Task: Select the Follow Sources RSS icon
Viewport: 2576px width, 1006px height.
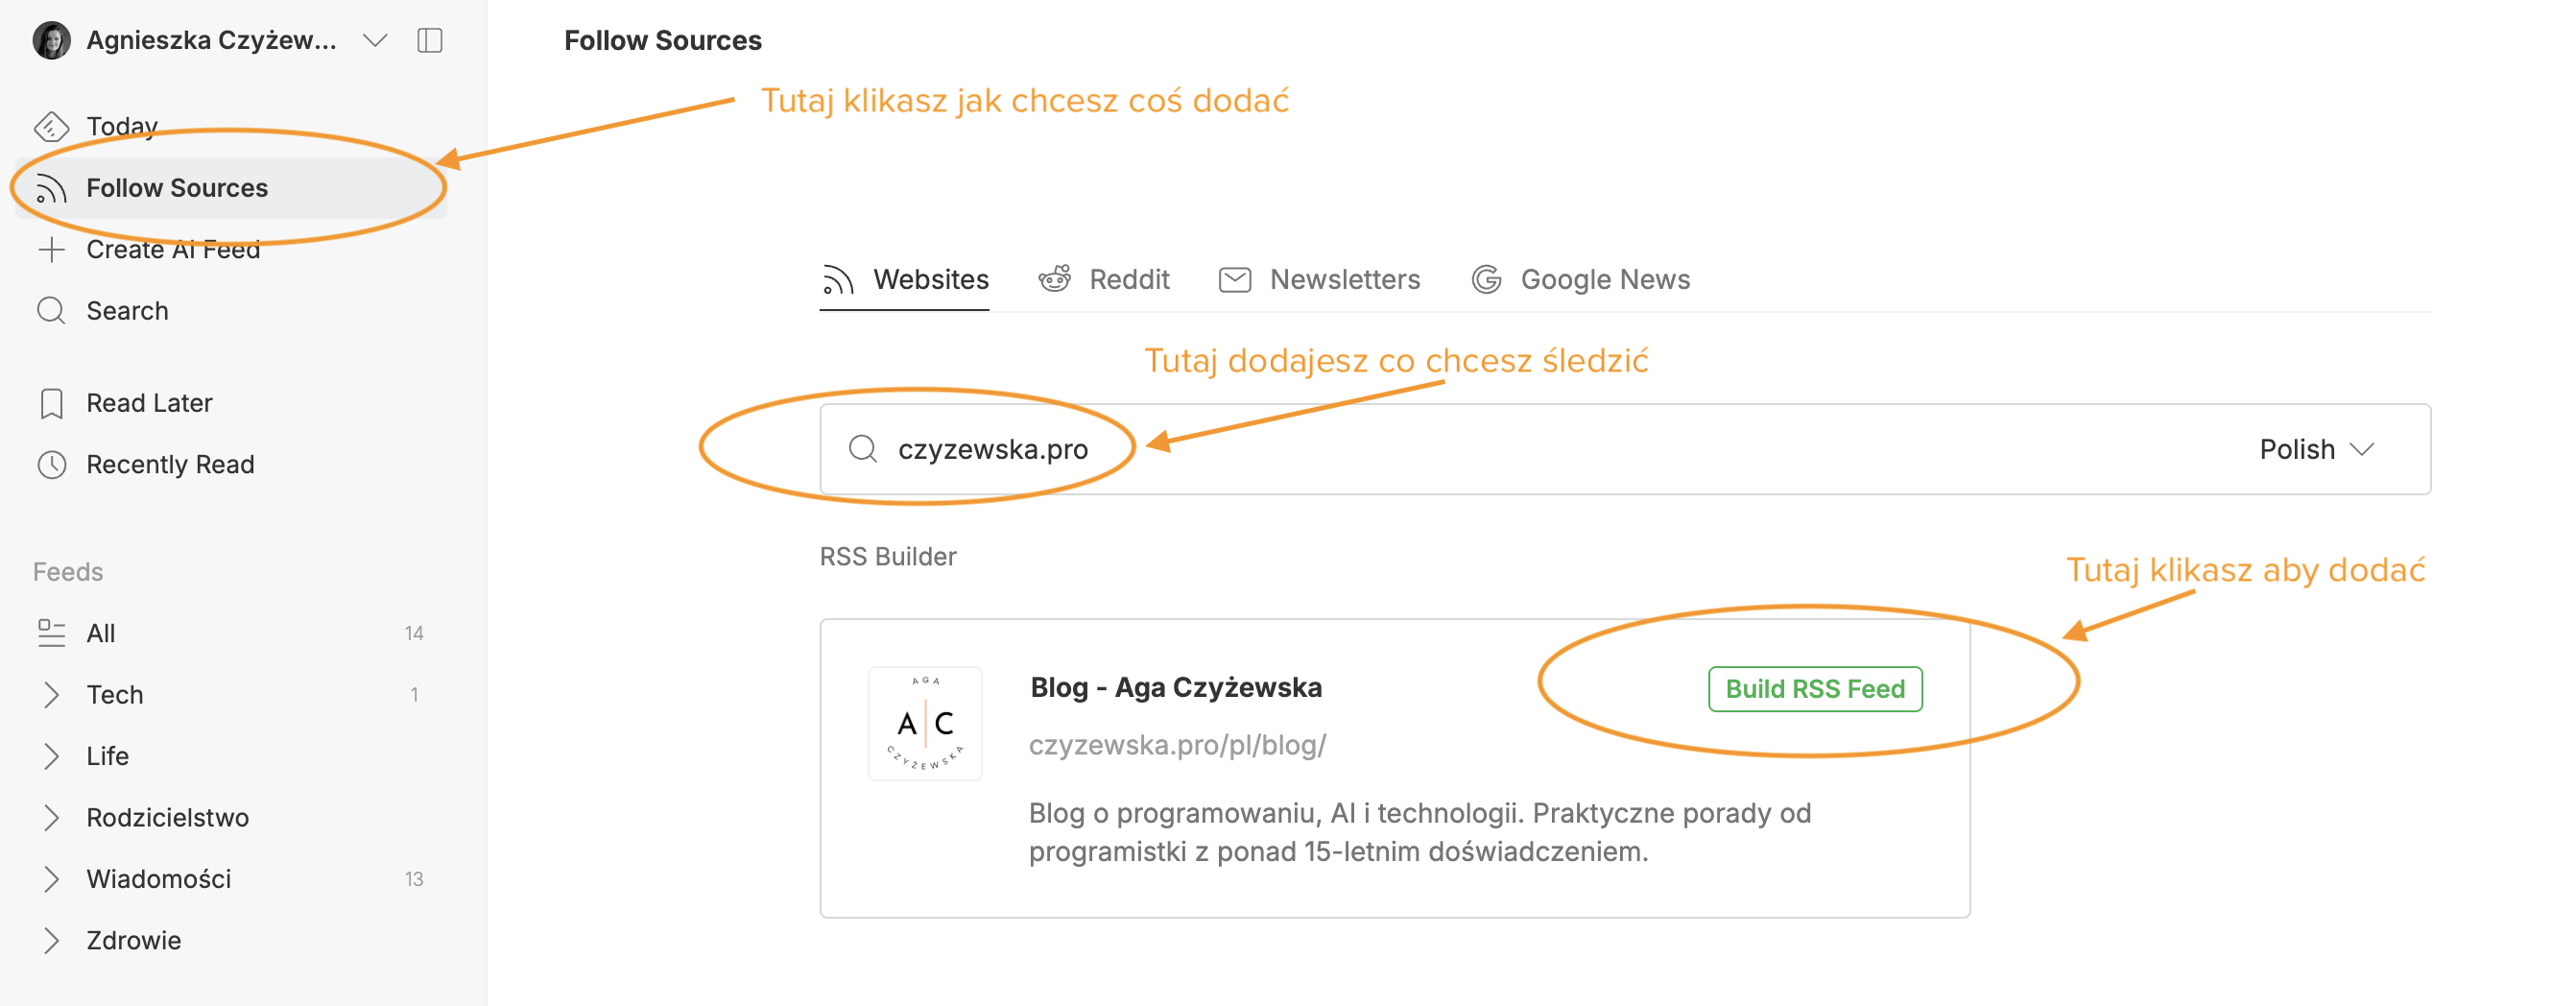Action: [x=51, y=187]
